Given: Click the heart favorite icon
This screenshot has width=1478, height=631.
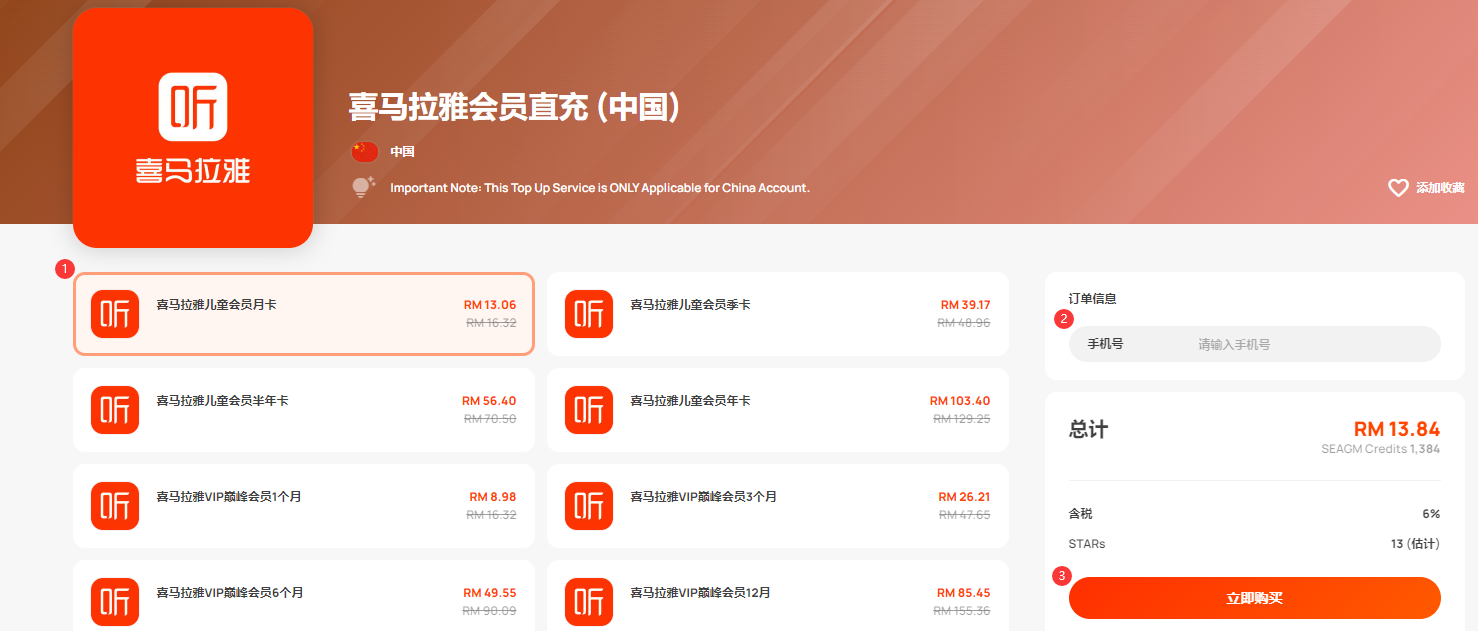Looking at the screenshot, I should [x=1398, y=188].
